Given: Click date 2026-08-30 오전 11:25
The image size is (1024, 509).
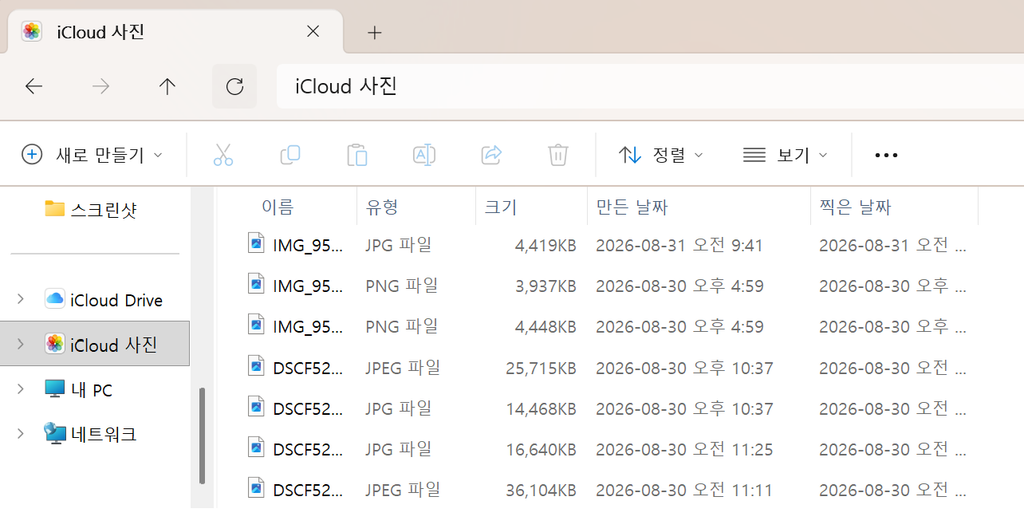Looking at the screenshot, I should click(684, 450).
